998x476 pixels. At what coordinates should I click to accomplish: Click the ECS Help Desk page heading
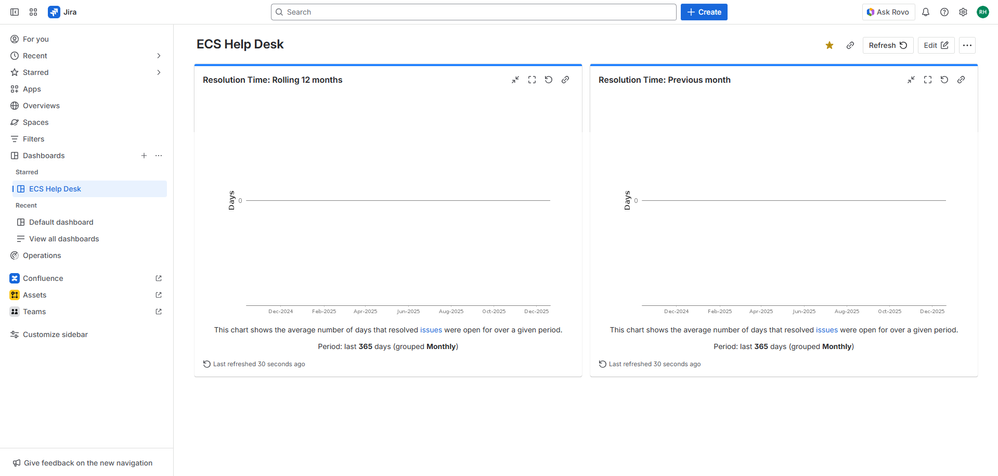click(x=240, y=45)
